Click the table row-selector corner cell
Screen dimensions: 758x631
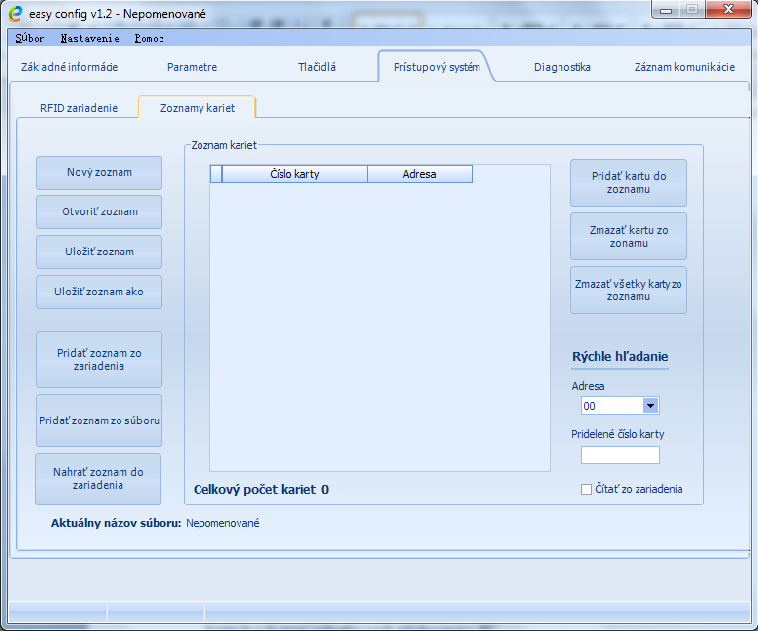(x=216, y=174)
